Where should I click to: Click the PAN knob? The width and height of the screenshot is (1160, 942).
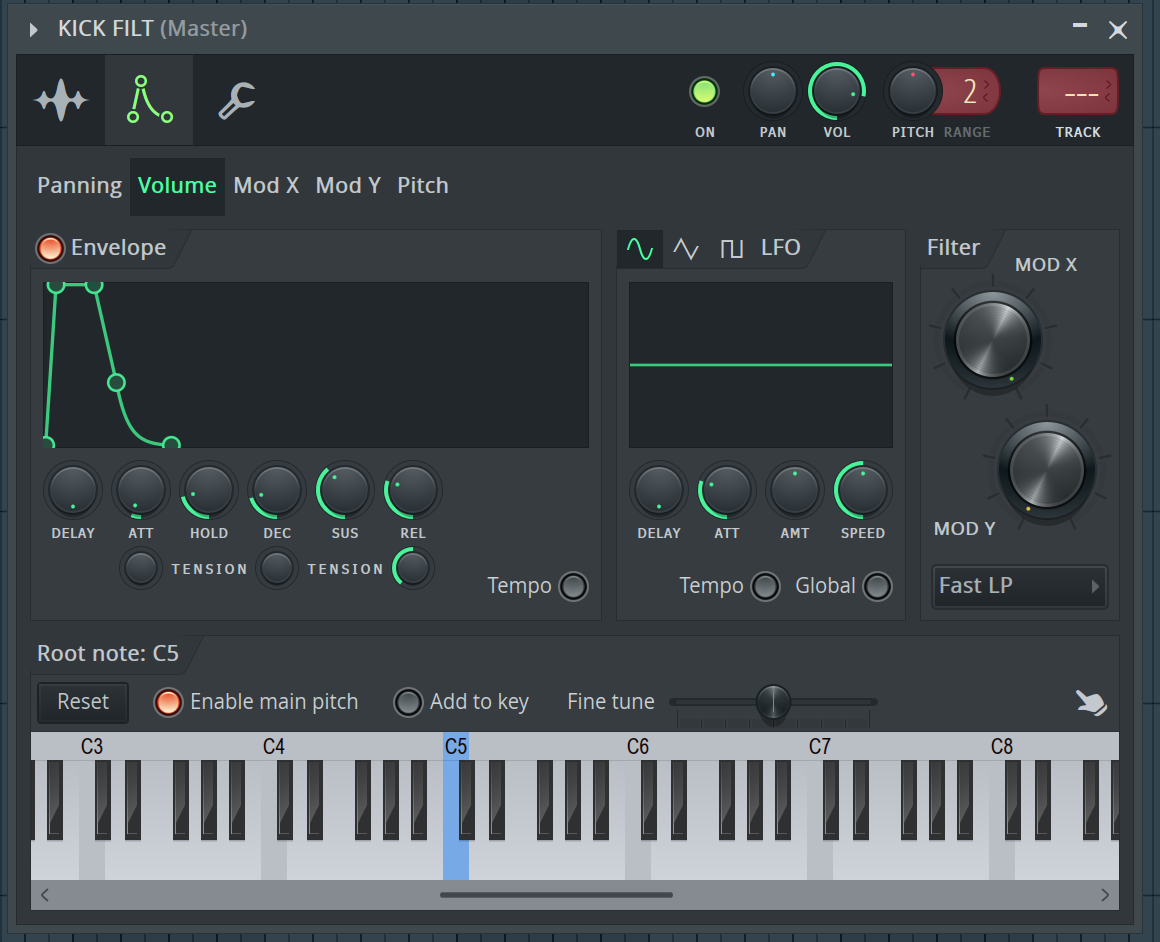point(772,92)
